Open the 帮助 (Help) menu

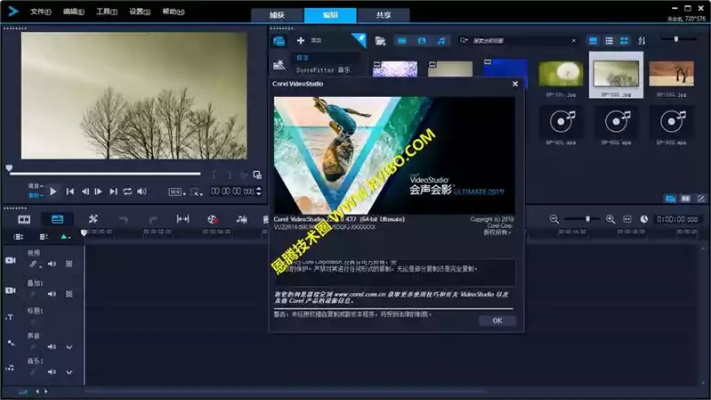coord(173,12)
